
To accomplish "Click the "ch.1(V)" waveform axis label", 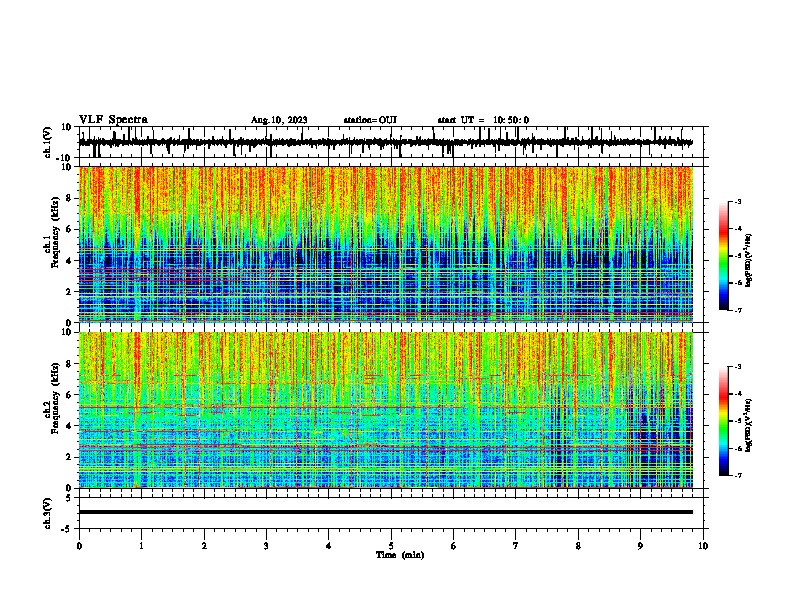I will pos(48,142).
